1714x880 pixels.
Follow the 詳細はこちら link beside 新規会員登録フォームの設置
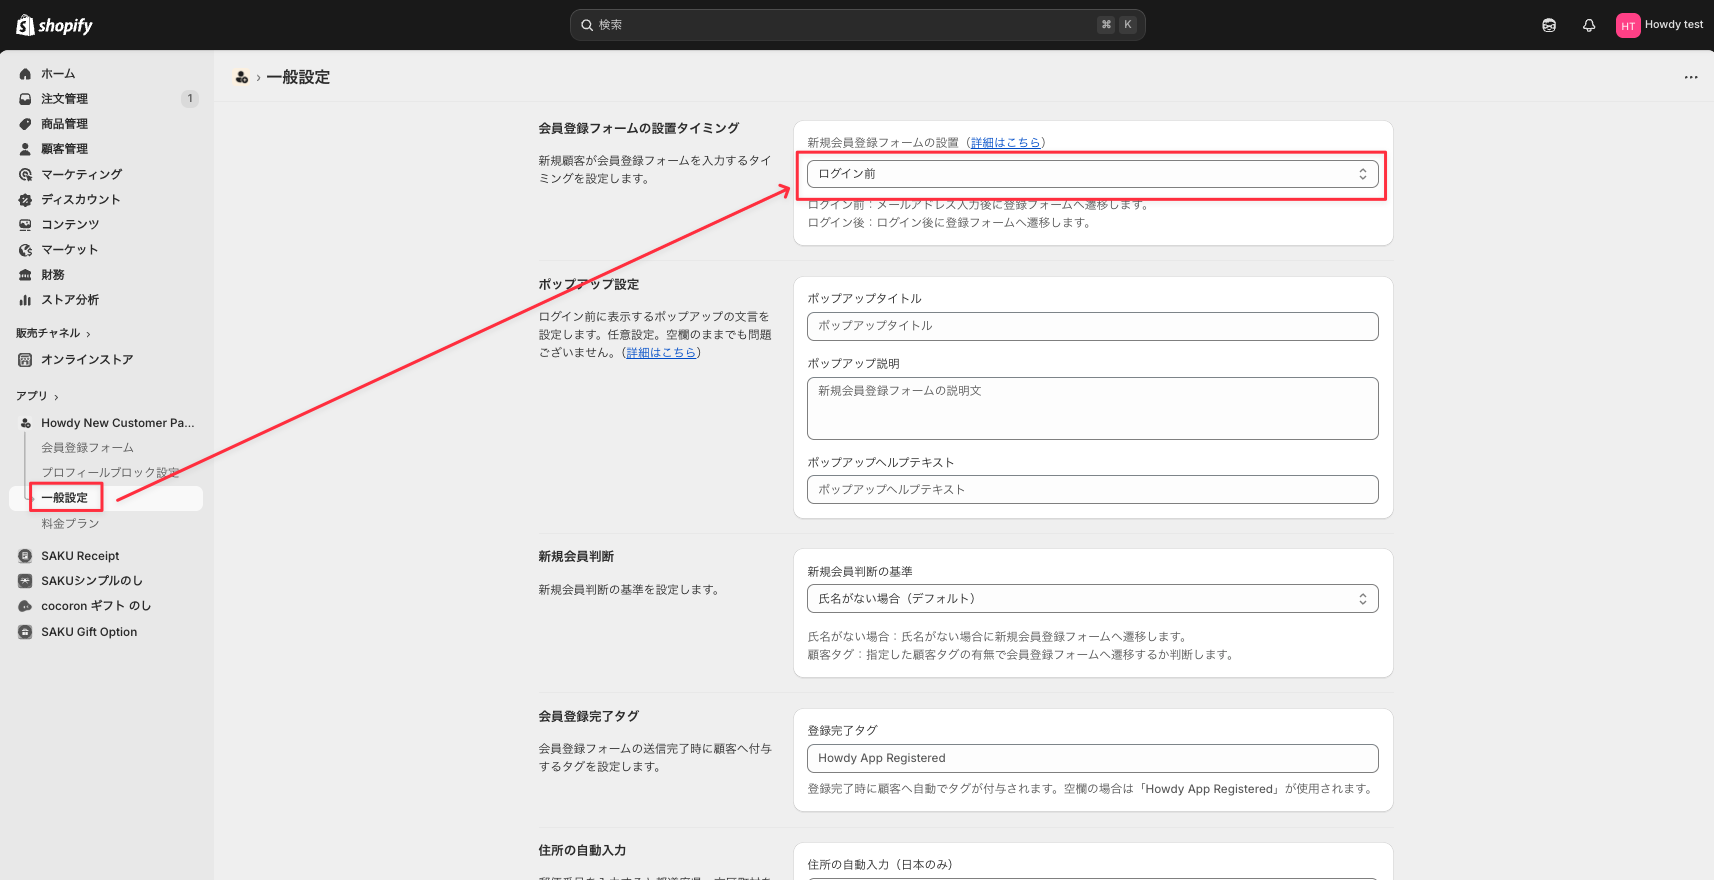(1005, 143)
